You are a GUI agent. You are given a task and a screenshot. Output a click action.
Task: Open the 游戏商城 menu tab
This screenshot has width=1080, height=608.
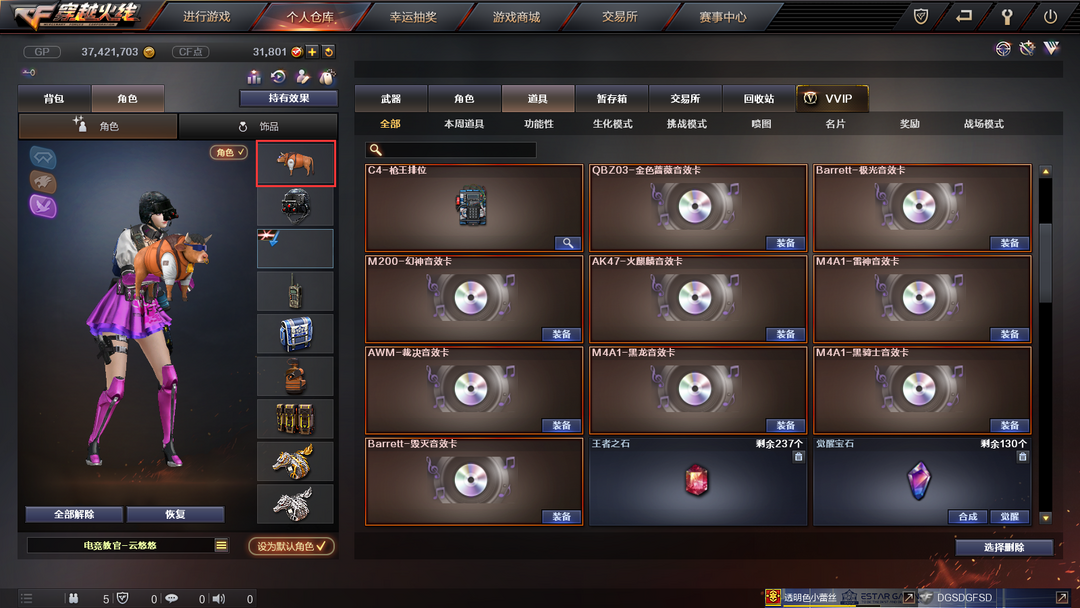pyautogui.click(x=517, y=17)
